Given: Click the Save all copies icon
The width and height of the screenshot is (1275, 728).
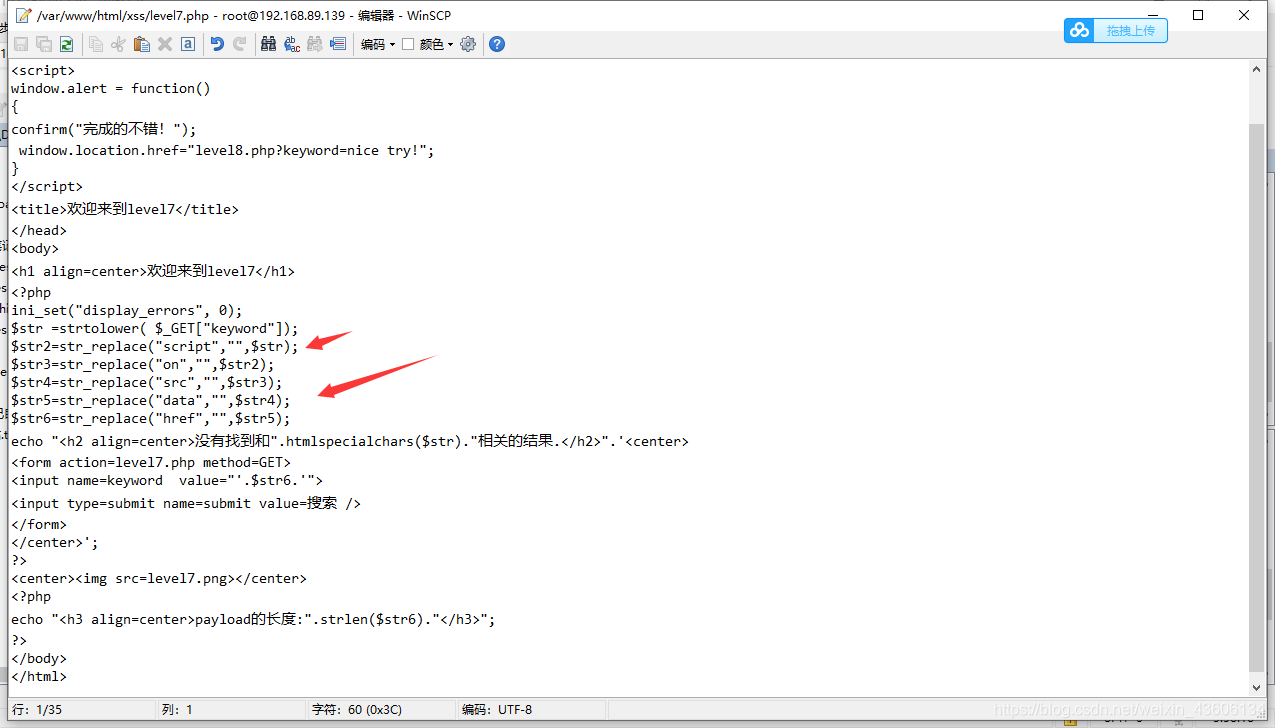Looking at the screenshot, I should point(44,44).
